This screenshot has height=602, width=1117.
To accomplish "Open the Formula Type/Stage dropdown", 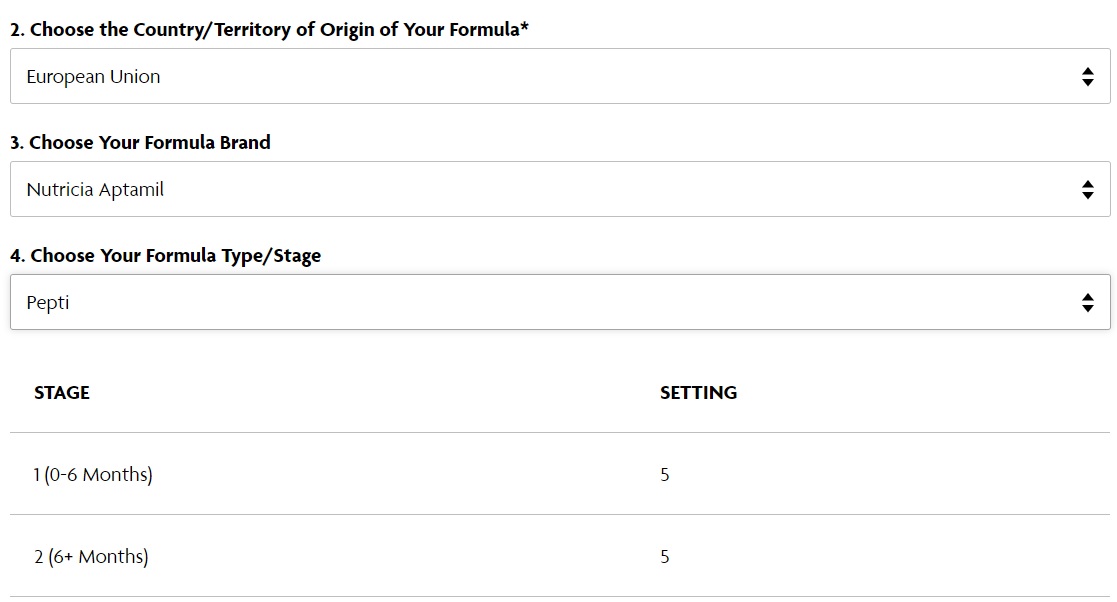I will [560, 302].
